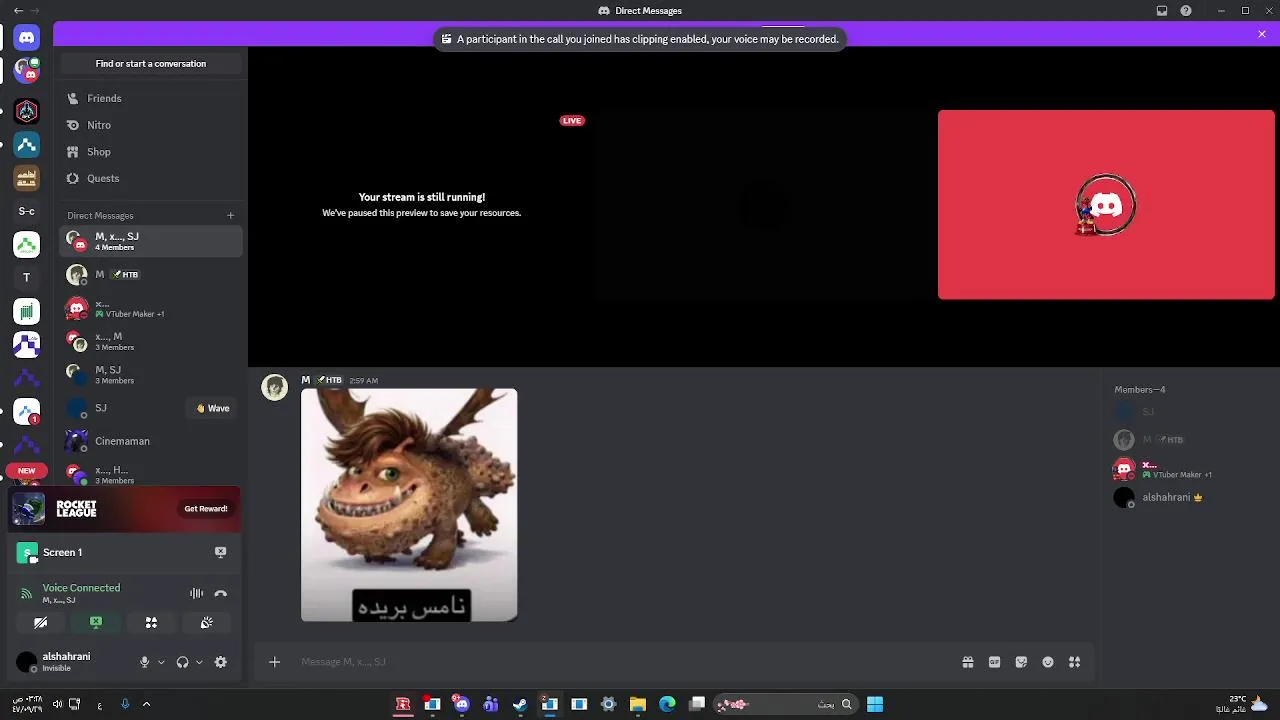1280x720 pixels.
Task: Open User Settings gear
Action: [221, 662]
